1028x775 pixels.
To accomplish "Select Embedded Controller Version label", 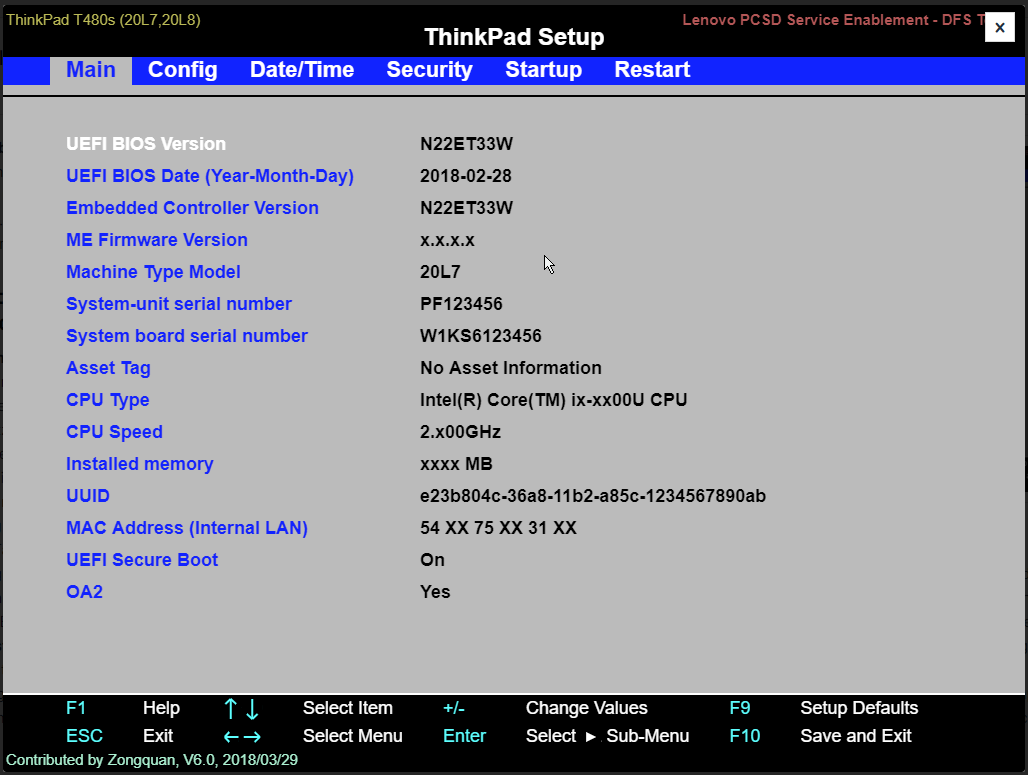I will [192, 208].
